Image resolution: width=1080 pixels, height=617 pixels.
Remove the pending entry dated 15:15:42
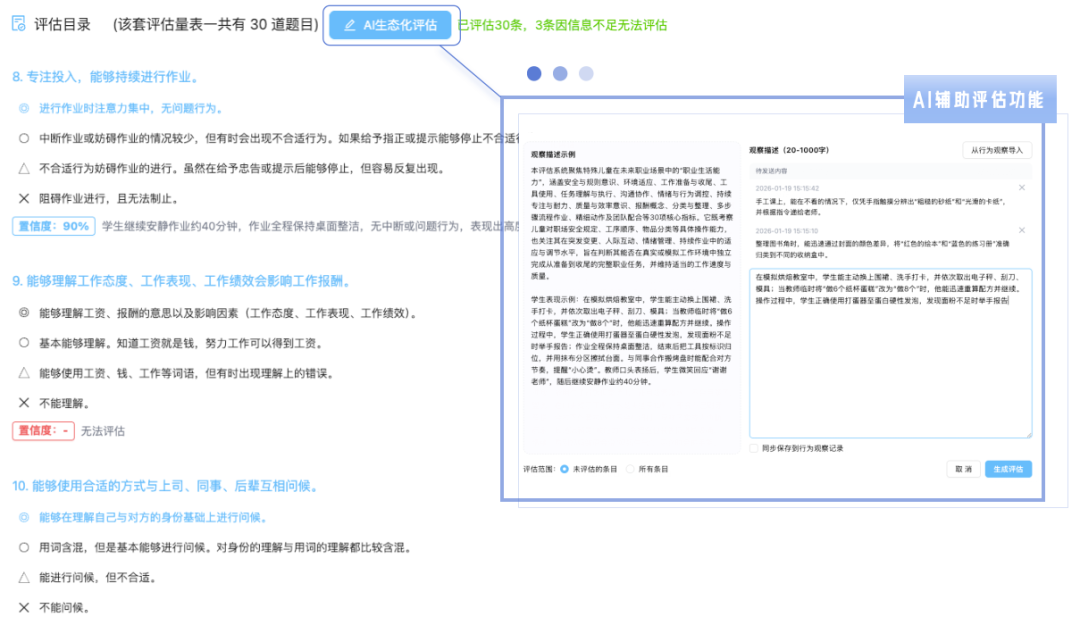pos(1021,187)
